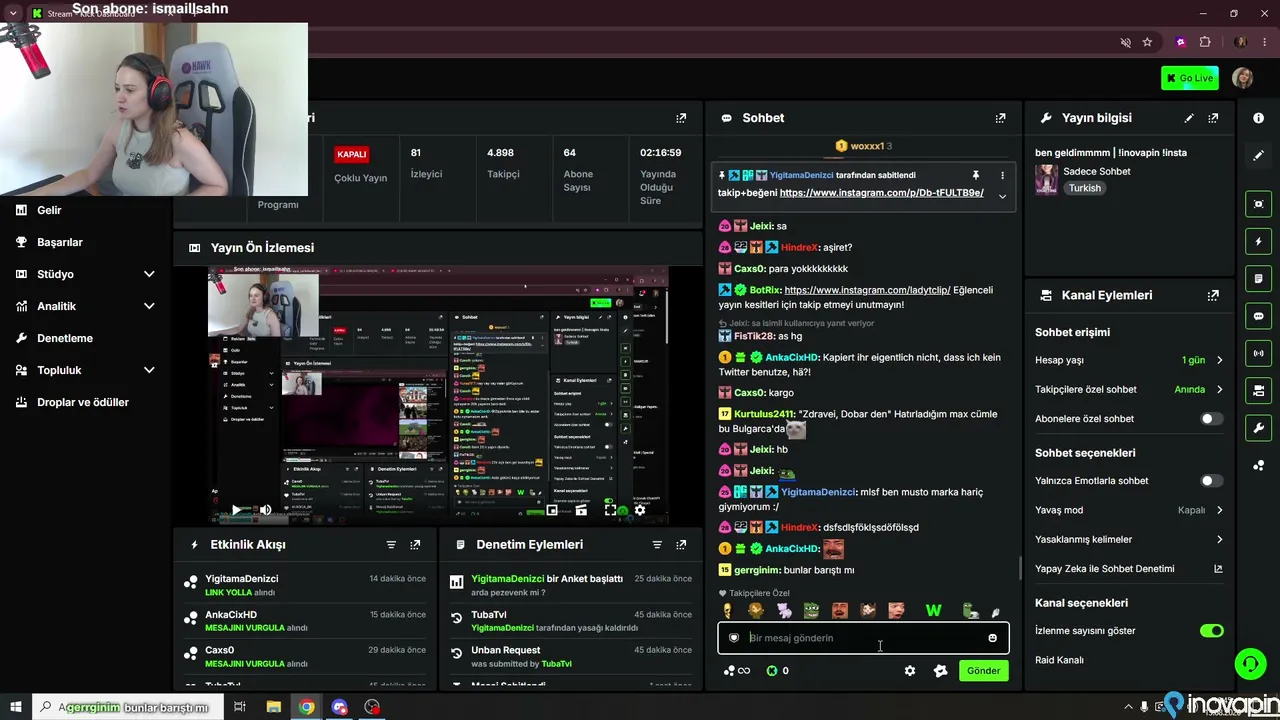This screenshot has height=720, width=1280.
Task: Toggle İzlenme sayısını göster switch
Action: pos(1211,631)
